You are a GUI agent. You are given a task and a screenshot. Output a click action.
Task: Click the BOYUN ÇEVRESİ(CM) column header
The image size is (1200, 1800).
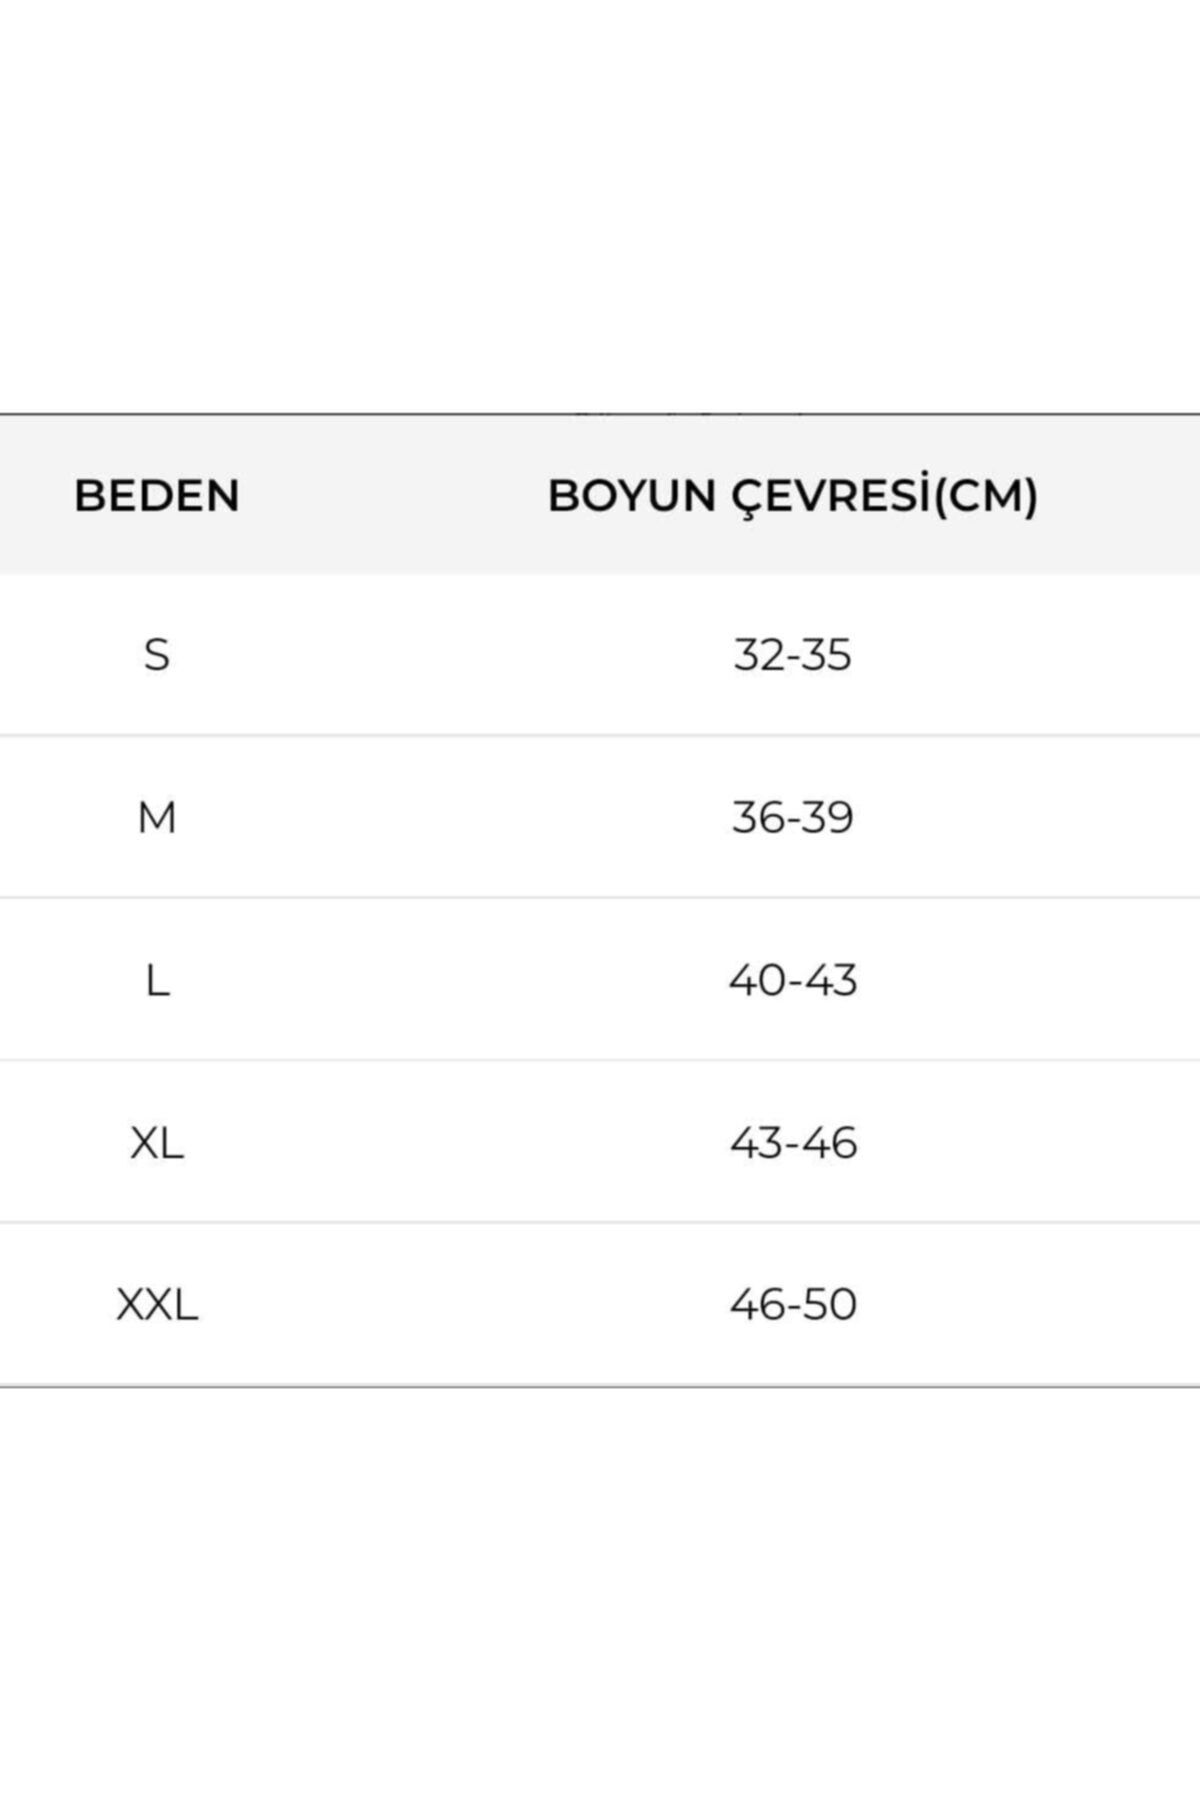click(x=793, y=496)
